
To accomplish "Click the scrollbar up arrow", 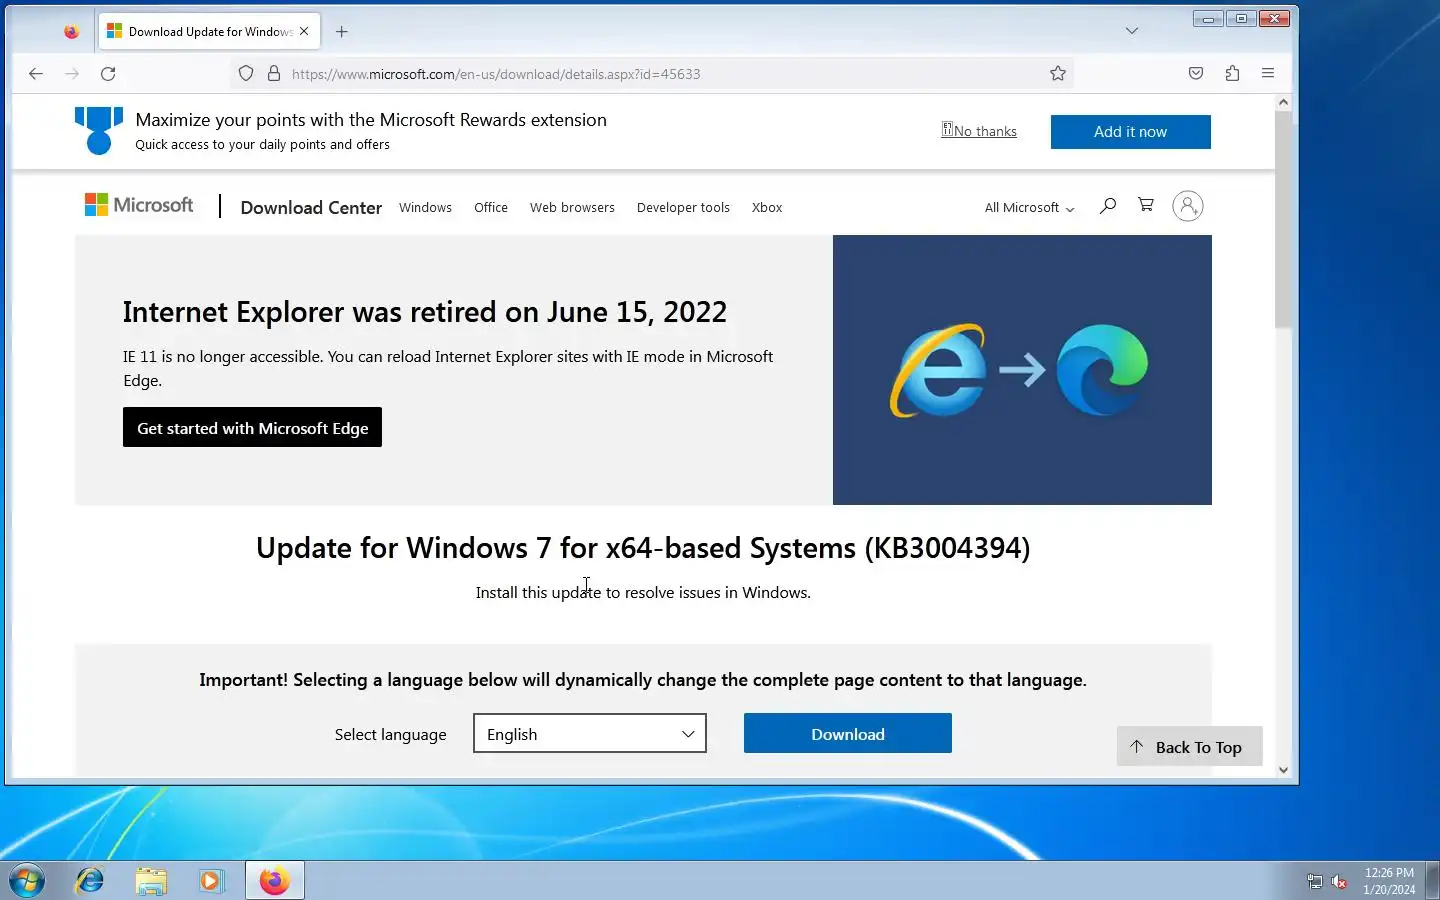I will click(x=1283, y=102).
